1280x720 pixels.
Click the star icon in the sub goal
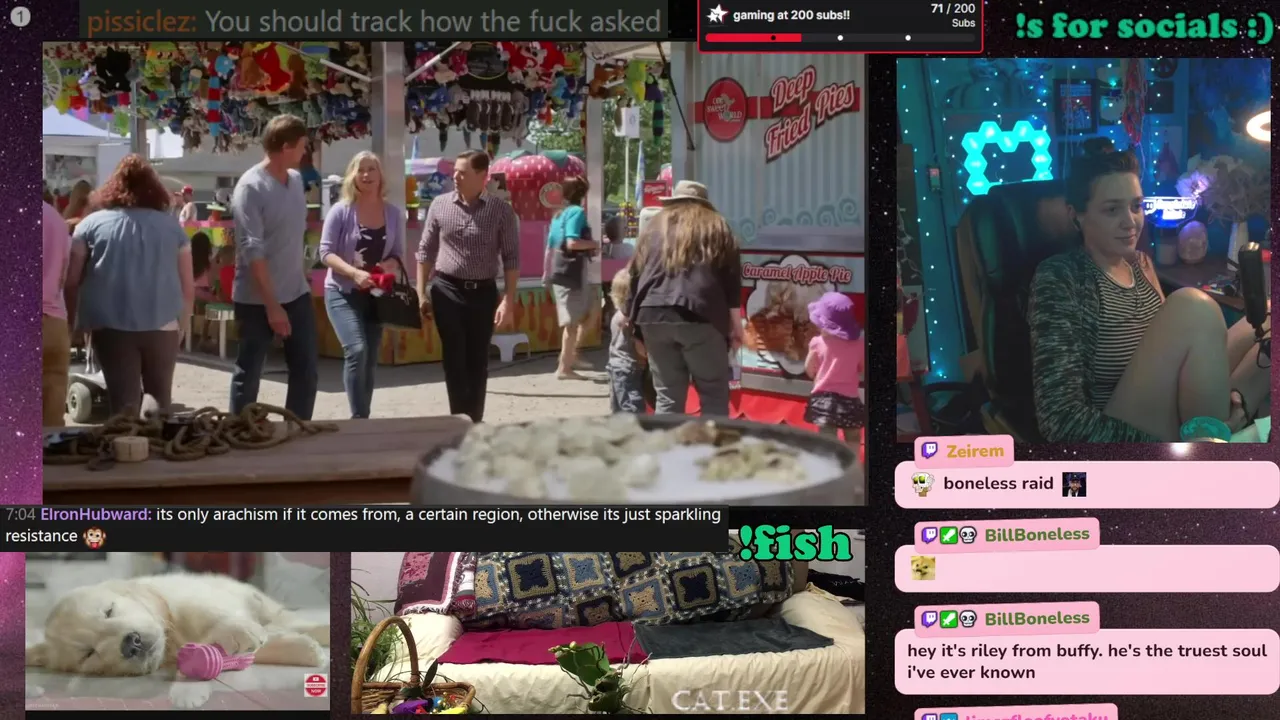click(716, 14)
